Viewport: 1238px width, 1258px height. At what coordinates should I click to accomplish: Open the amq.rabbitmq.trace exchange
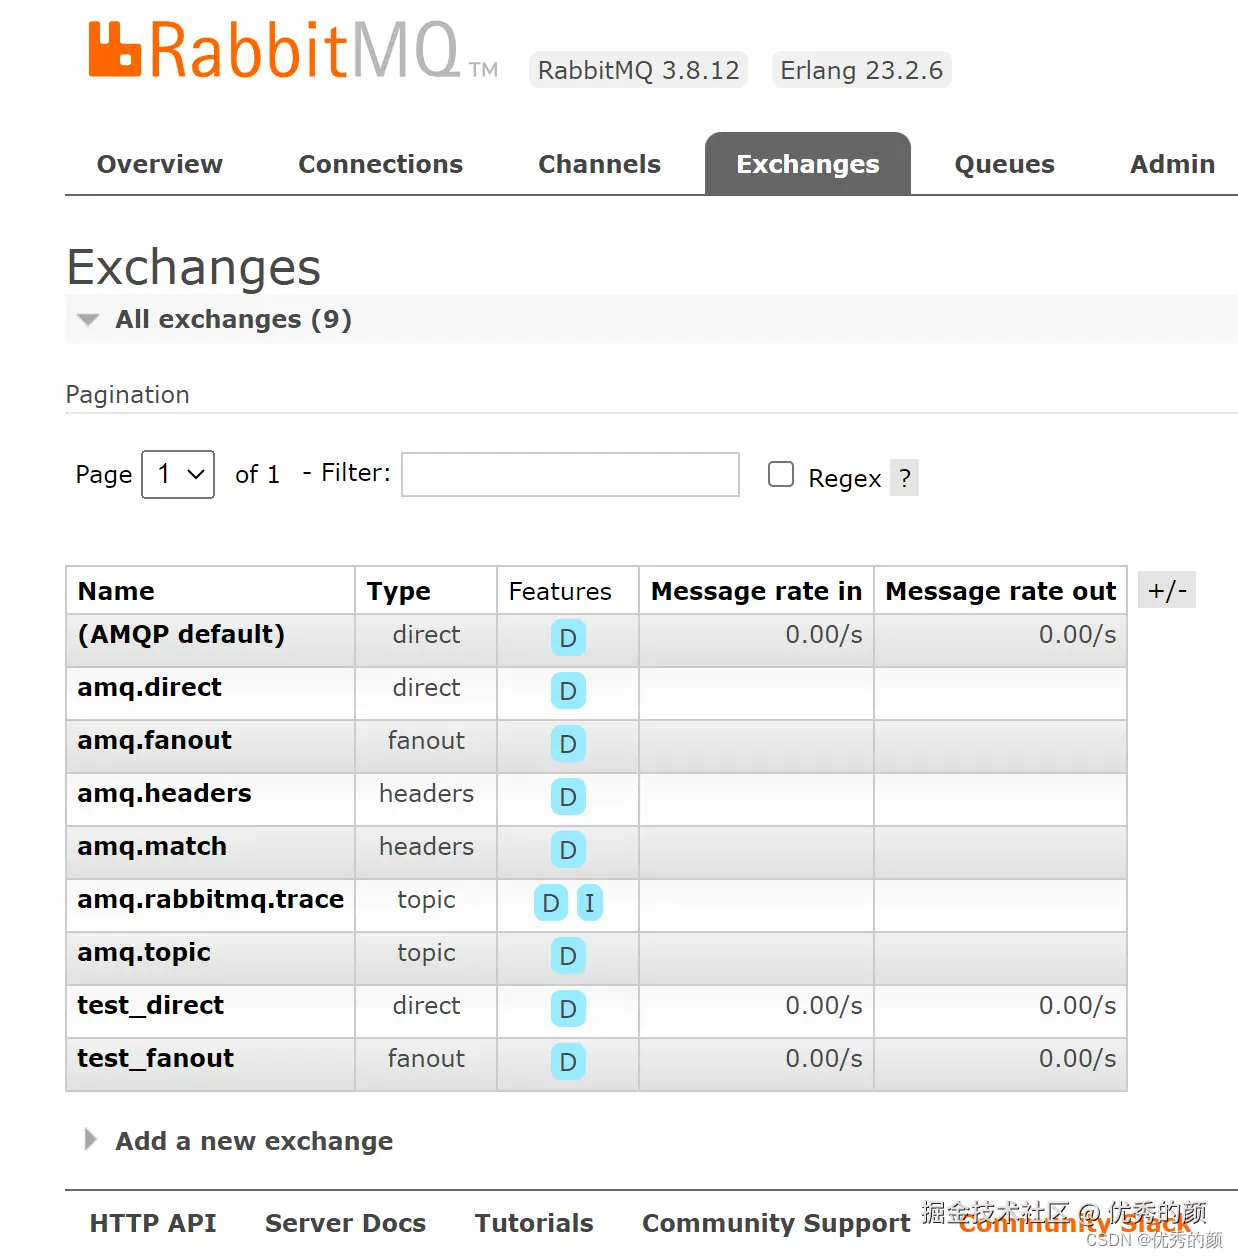pos(211,899)
